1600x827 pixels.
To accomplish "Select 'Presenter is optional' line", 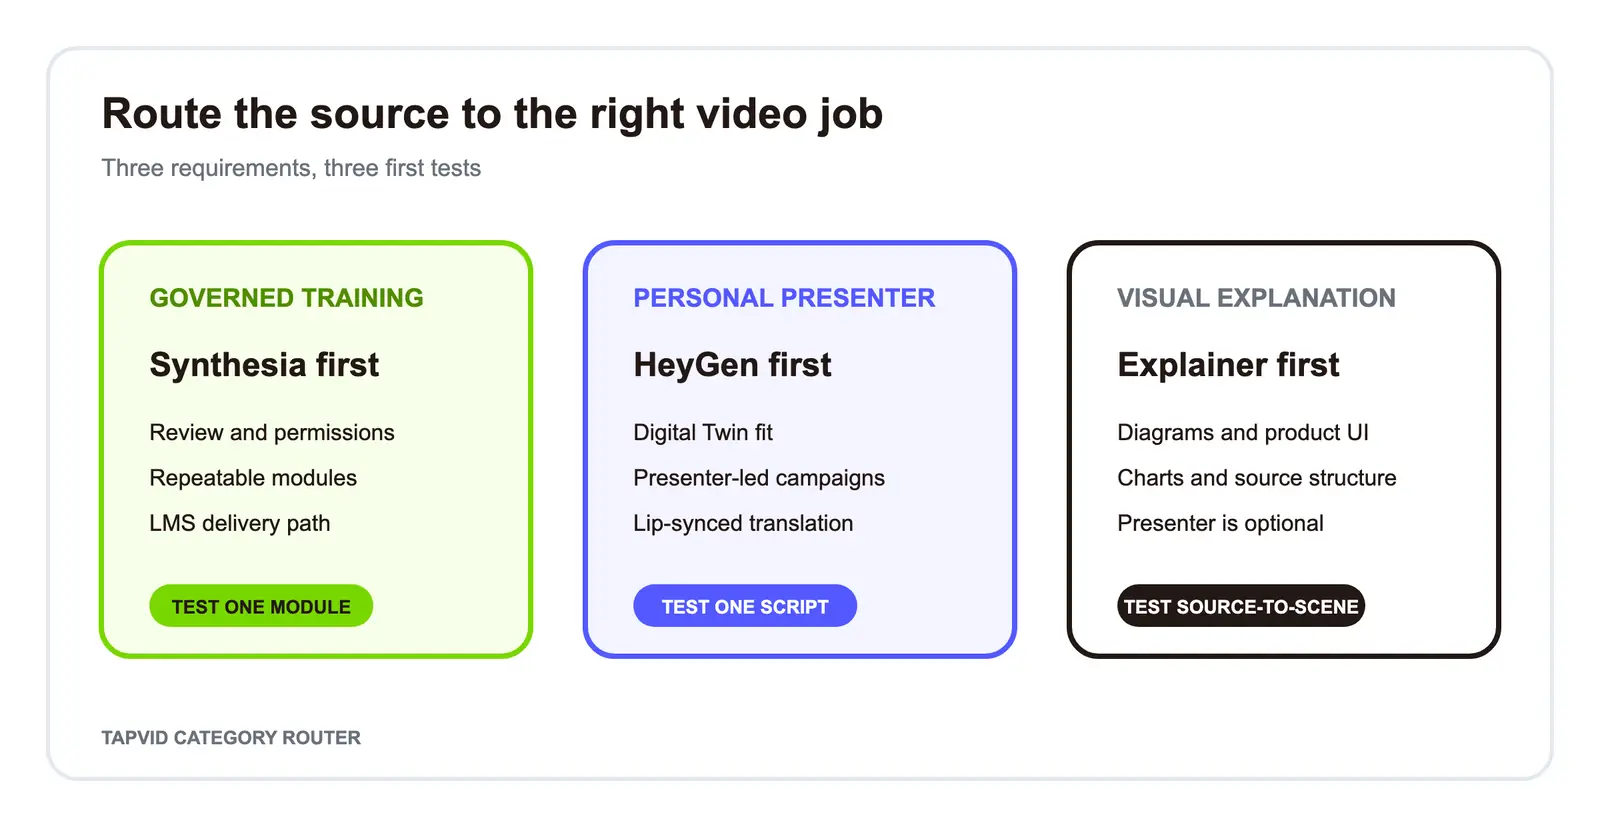I will pos(1220,523).
